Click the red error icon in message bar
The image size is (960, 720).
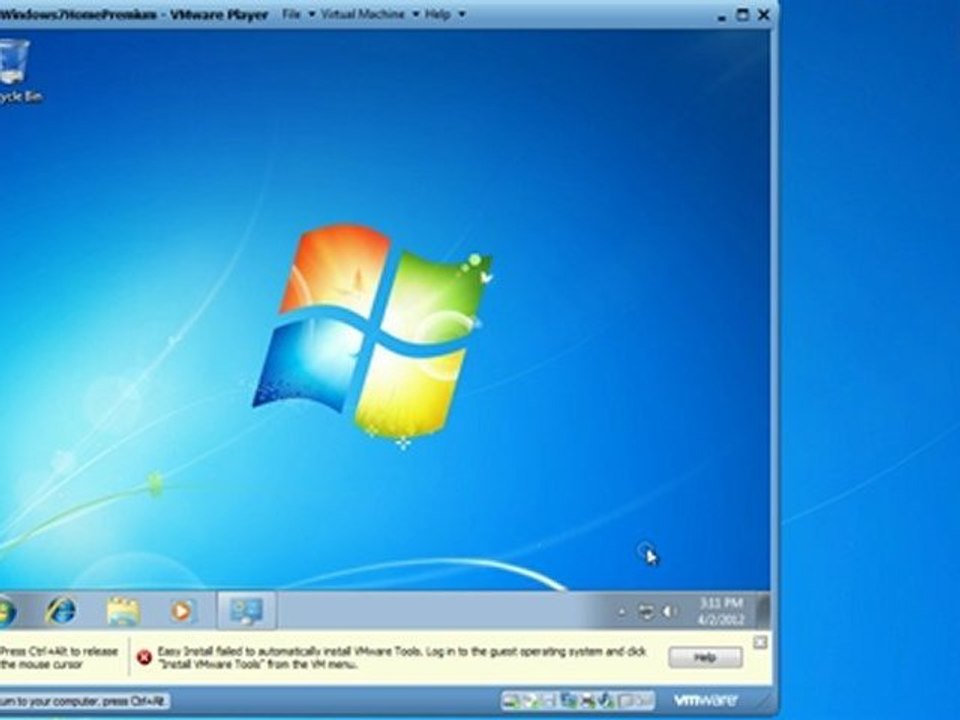pyautogui.click(x=144, y=658)
